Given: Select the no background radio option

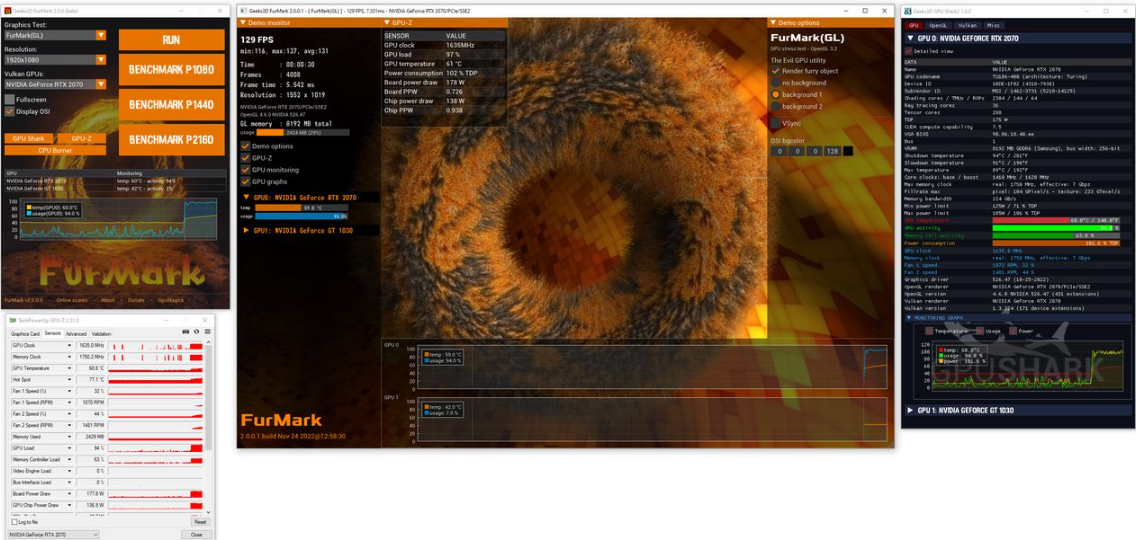Looking at the screenshot, I should point(776,83).
